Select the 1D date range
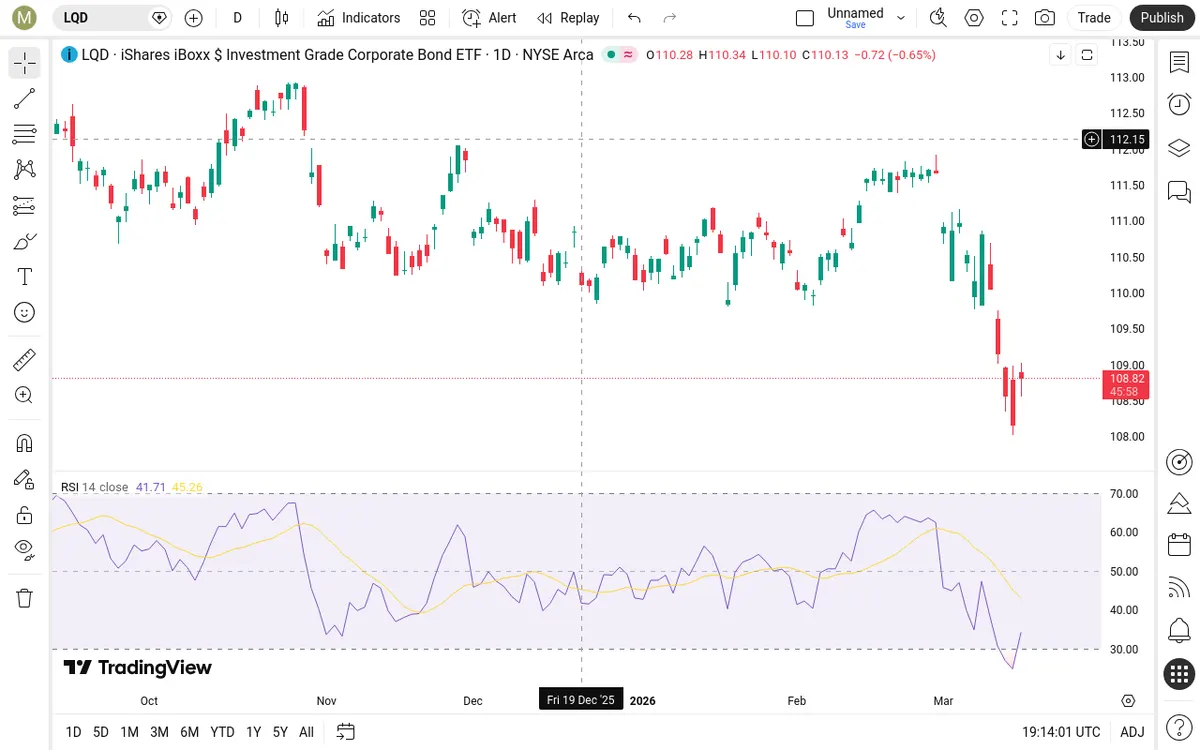Screen dimensions: 1200x750 (74, 732)
